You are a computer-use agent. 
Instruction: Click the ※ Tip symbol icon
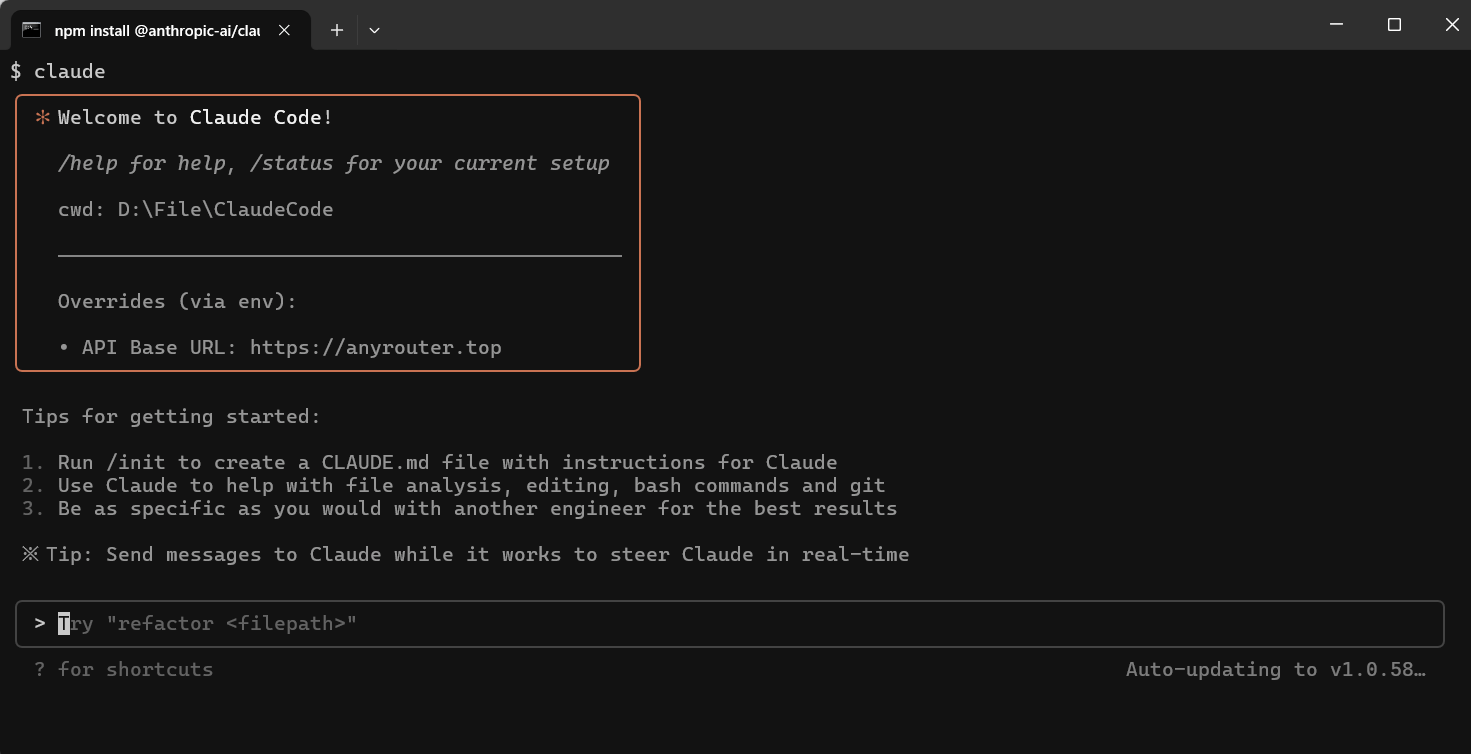point(31,554)
